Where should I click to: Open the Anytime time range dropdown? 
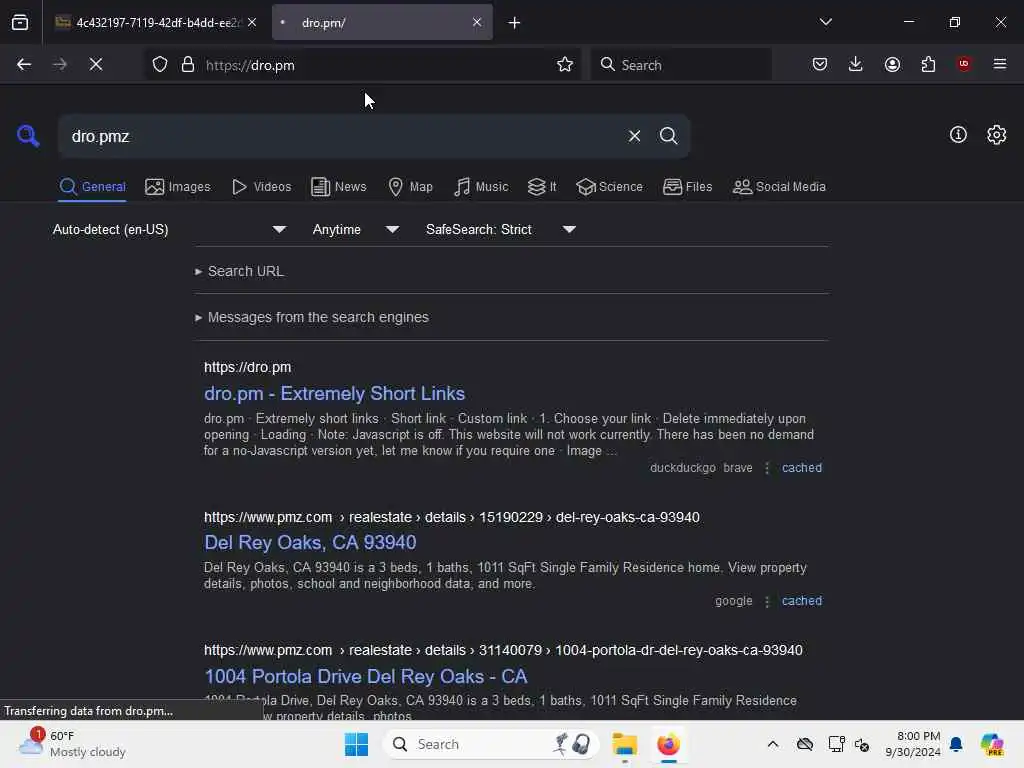[356, 230]
